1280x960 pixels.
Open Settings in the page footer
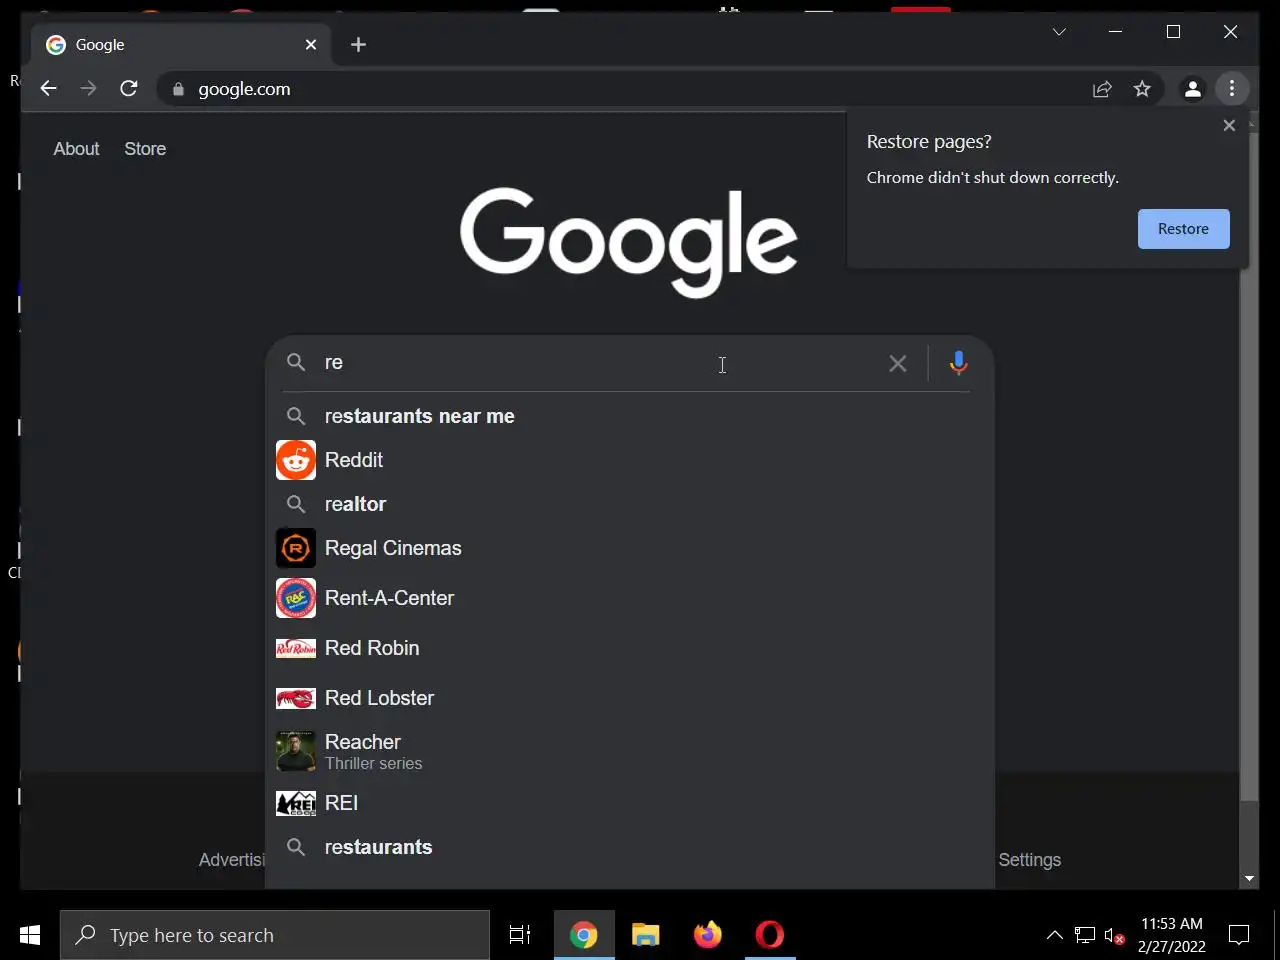(1029, 860)
